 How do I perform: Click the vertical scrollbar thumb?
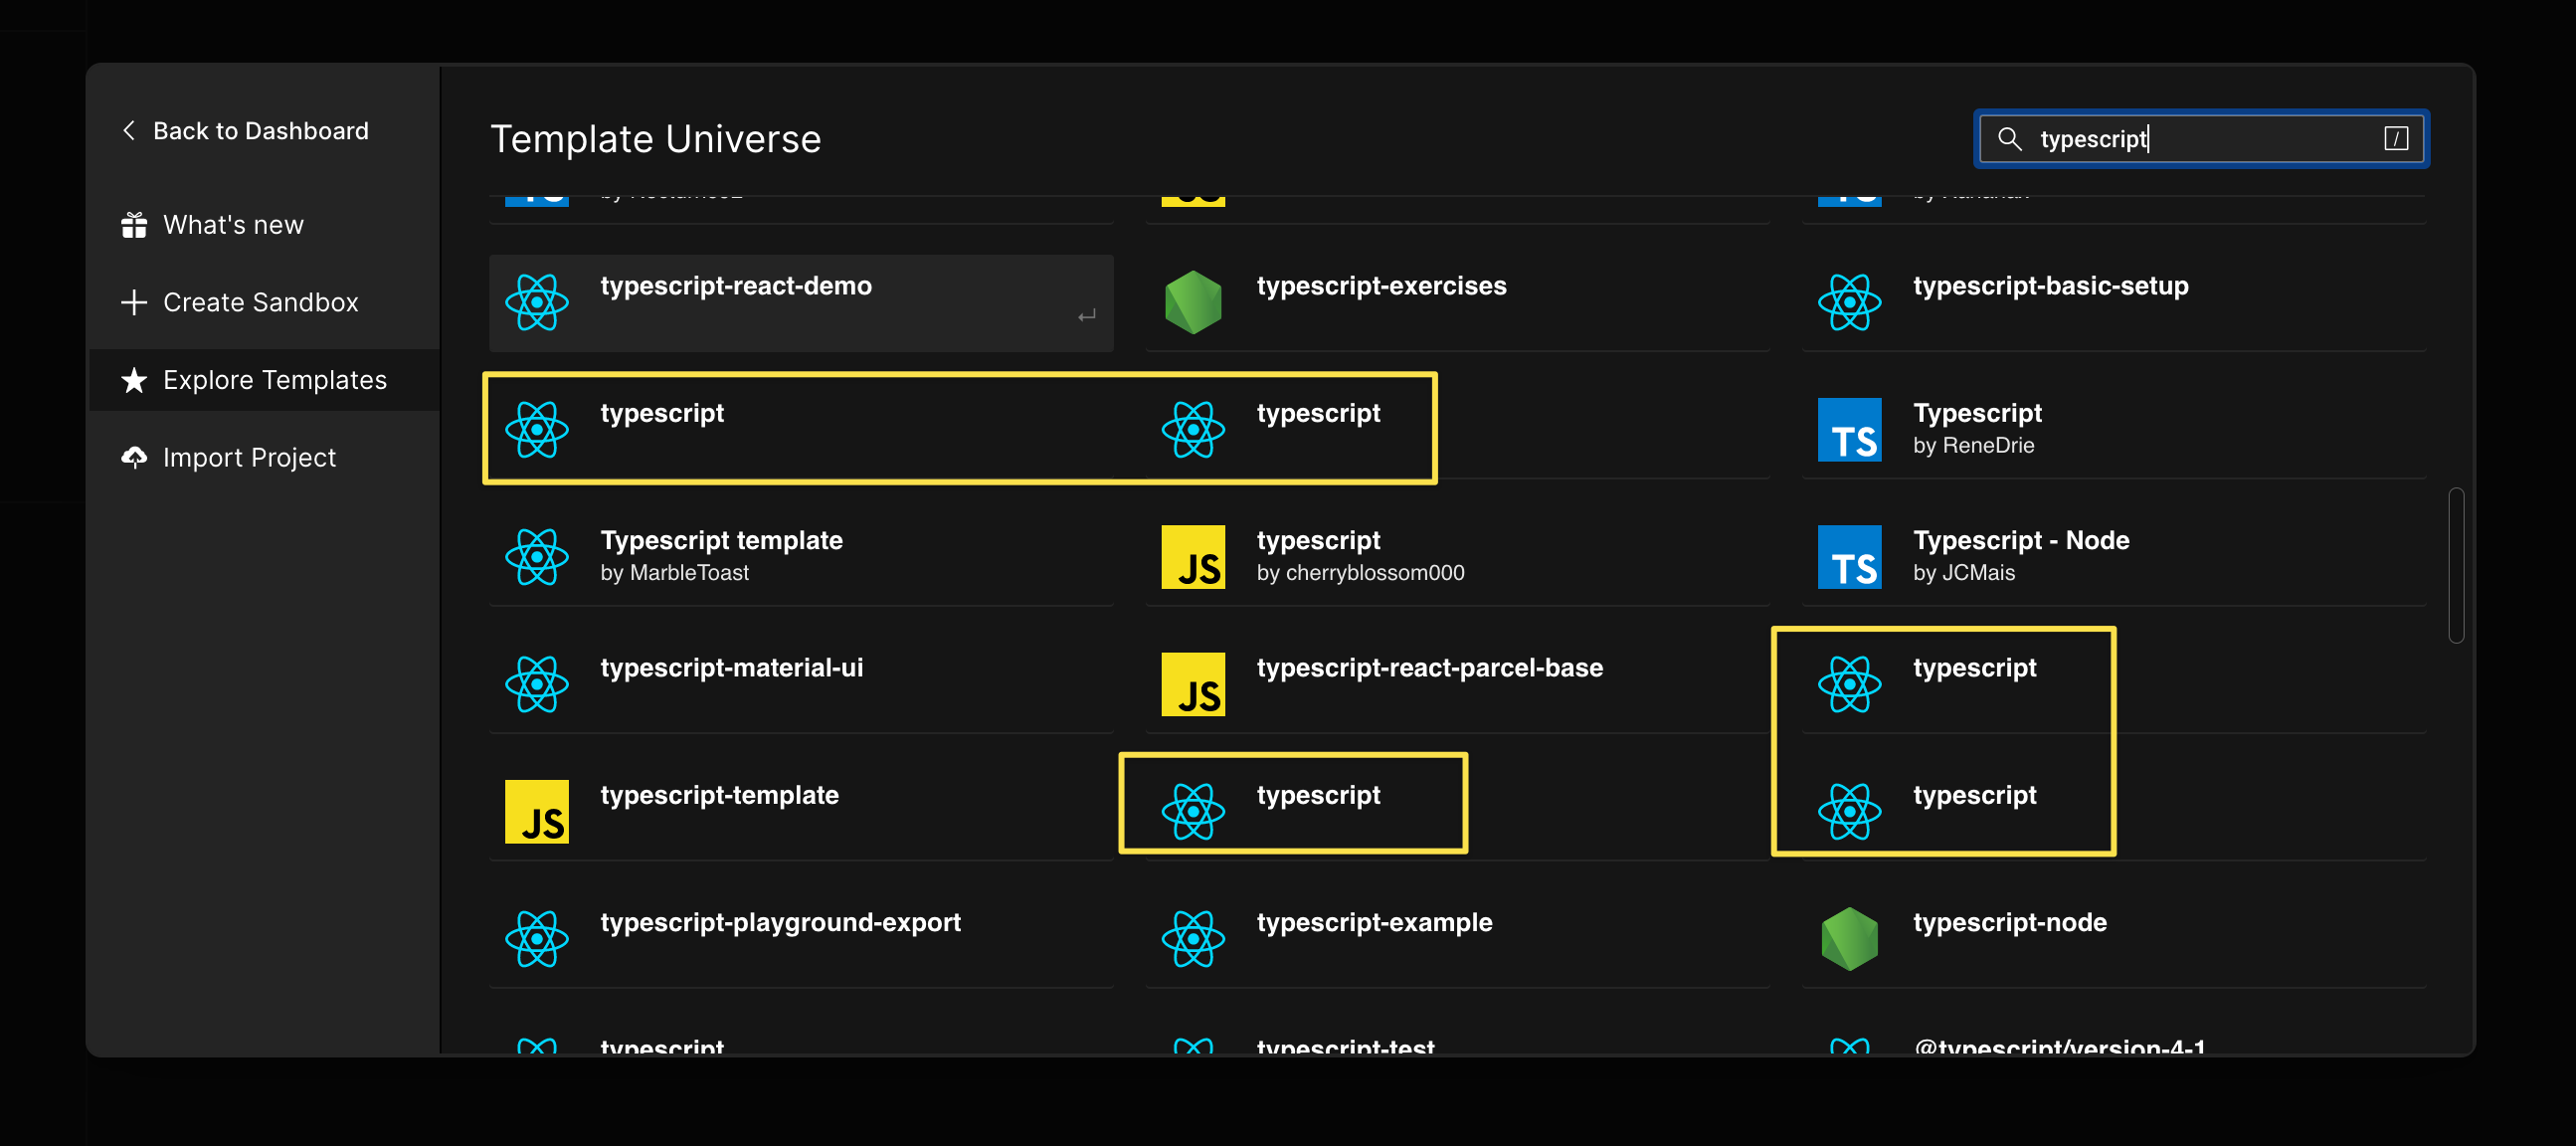[2455, 565]
